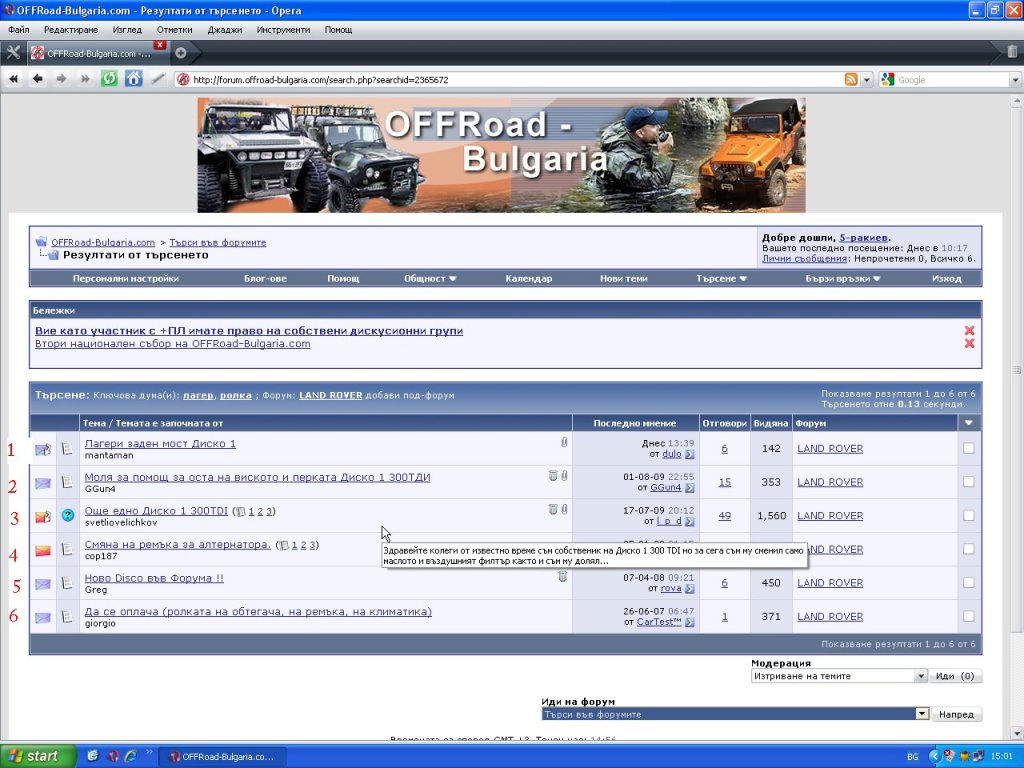Select checkbox for Ново Disco във Форума thread
Screen dimensions: 1024x768
tap(968, 583)
